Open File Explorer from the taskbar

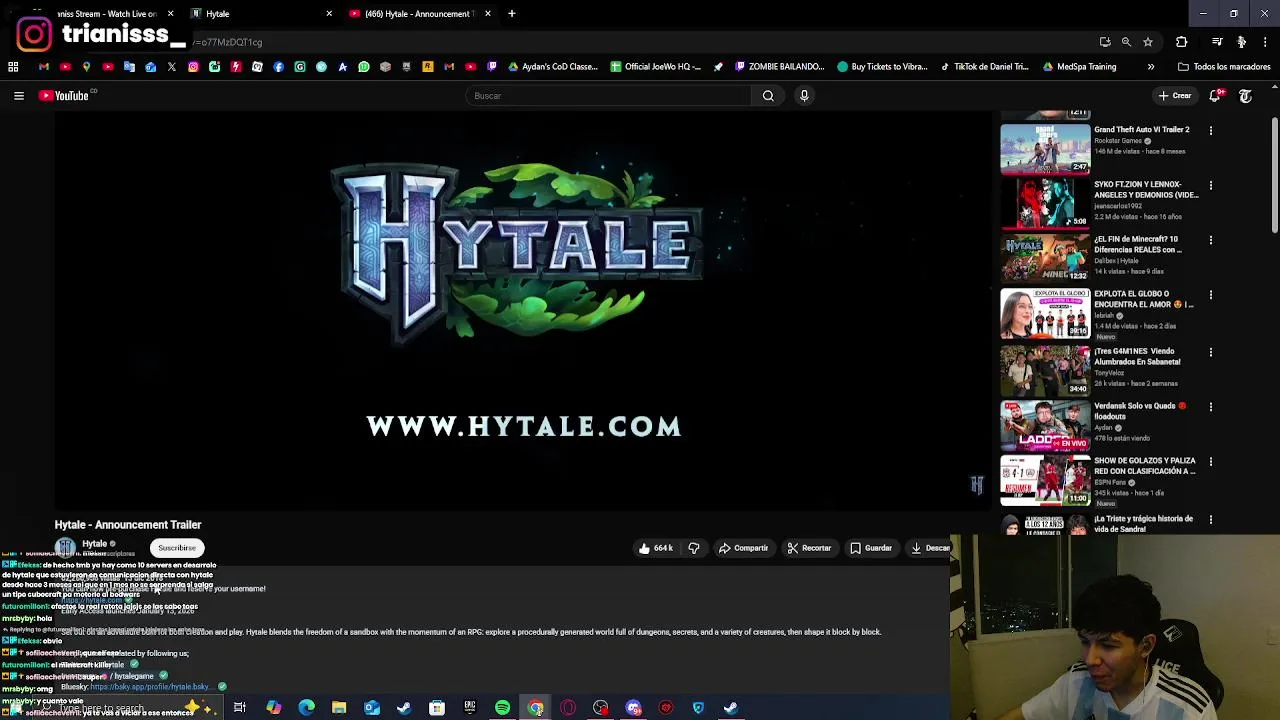coord(339,708)
